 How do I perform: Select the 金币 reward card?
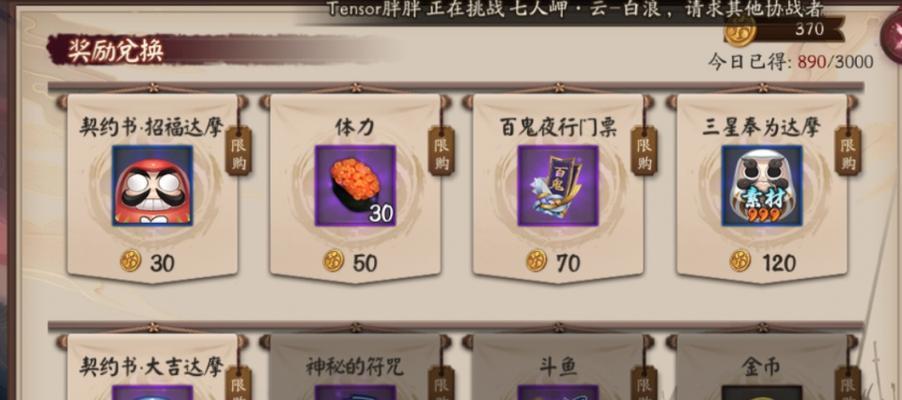tap(762, 367)
